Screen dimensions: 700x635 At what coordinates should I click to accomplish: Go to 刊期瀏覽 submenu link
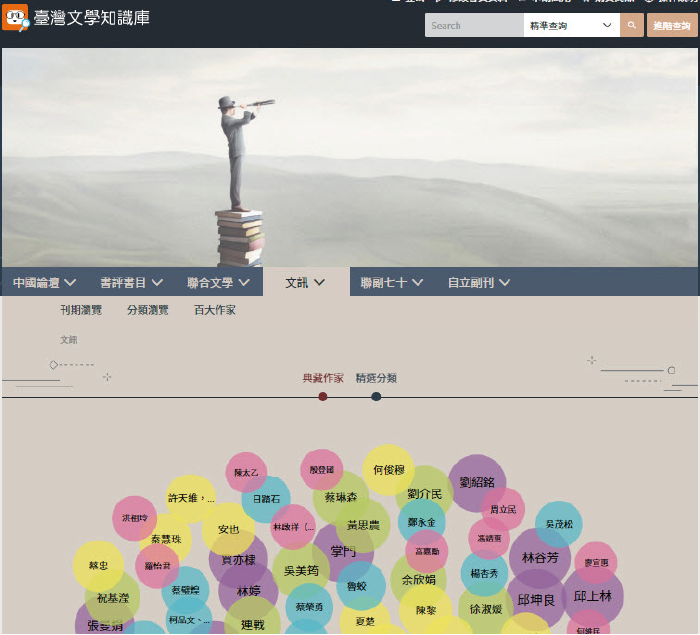coord(81,310)
